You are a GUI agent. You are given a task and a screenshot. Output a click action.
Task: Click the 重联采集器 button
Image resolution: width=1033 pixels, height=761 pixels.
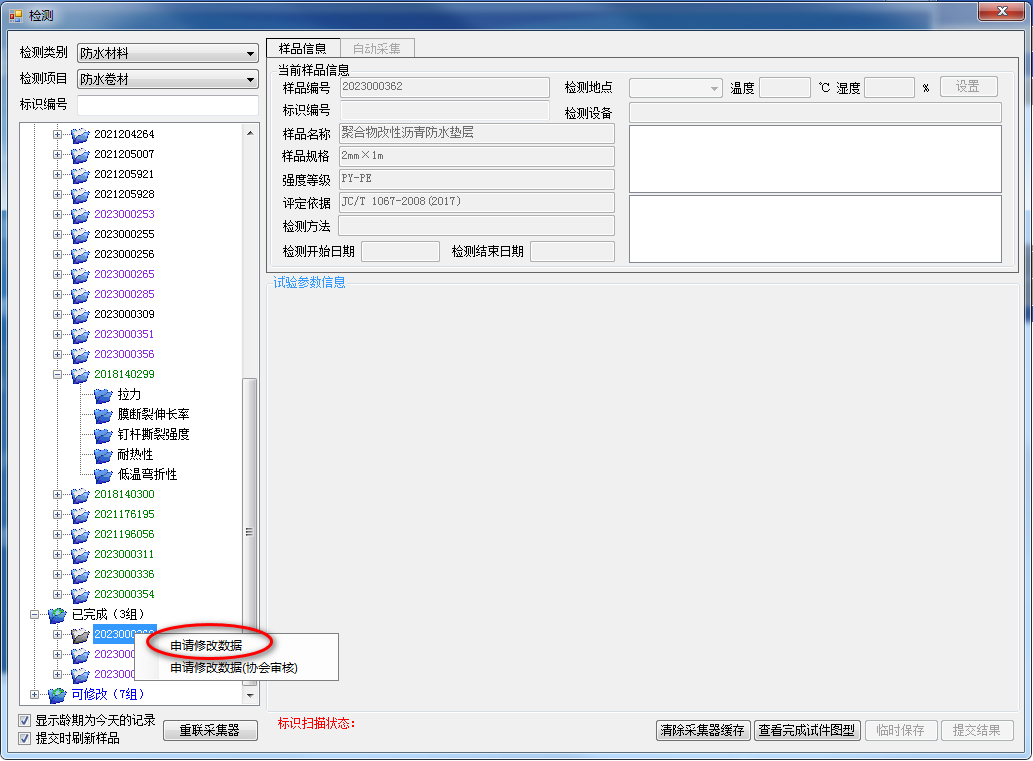click(210, 730)
